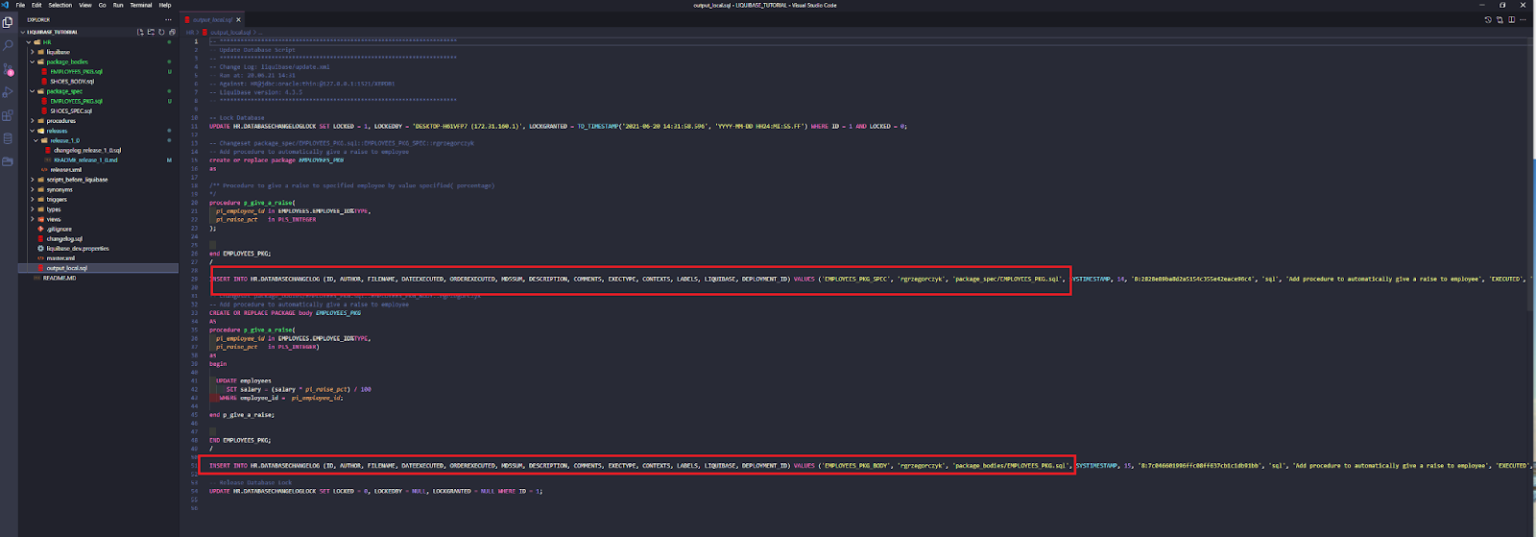Open releases.xml file
Viewport: 1536px width, 537px height.
tap(97, 170)
